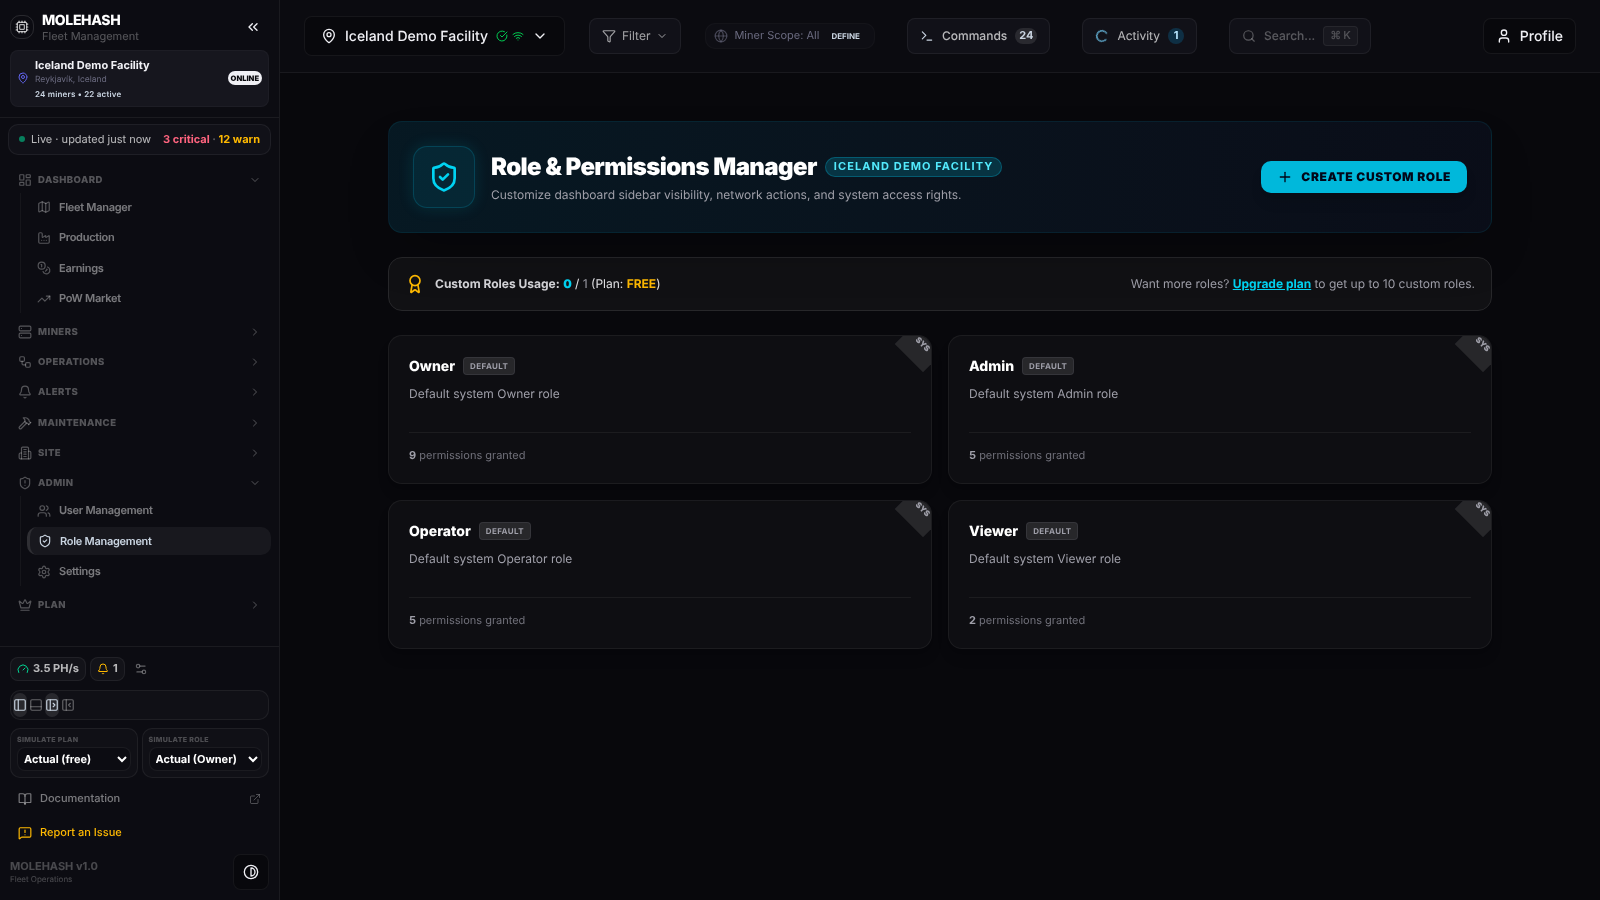1600x900 pixels.
Task: Open the Earnings sidebar item
Action: (x=149, y=268)
